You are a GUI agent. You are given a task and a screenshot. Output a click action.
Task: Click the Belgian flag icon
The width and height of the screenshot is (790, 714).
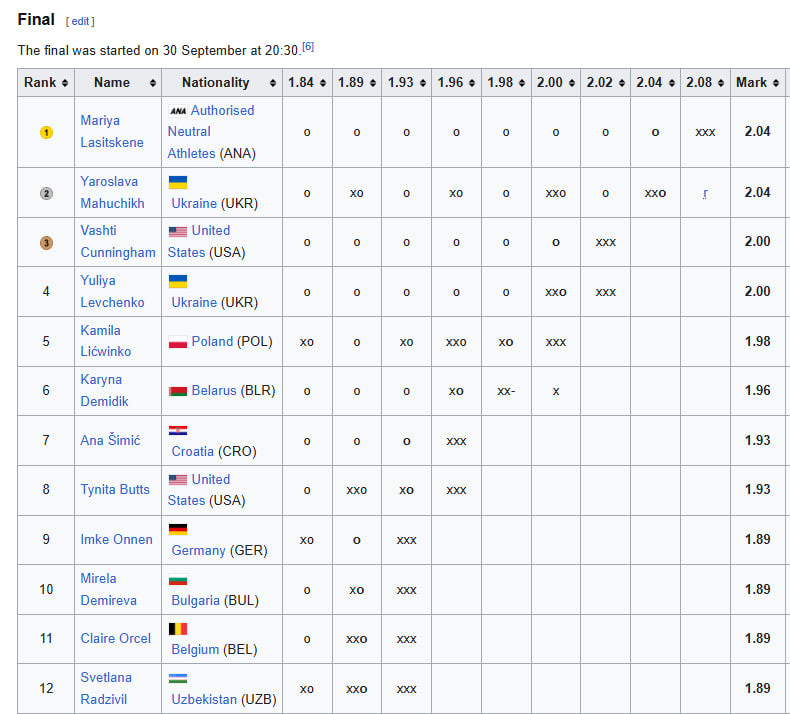[177, 628]
